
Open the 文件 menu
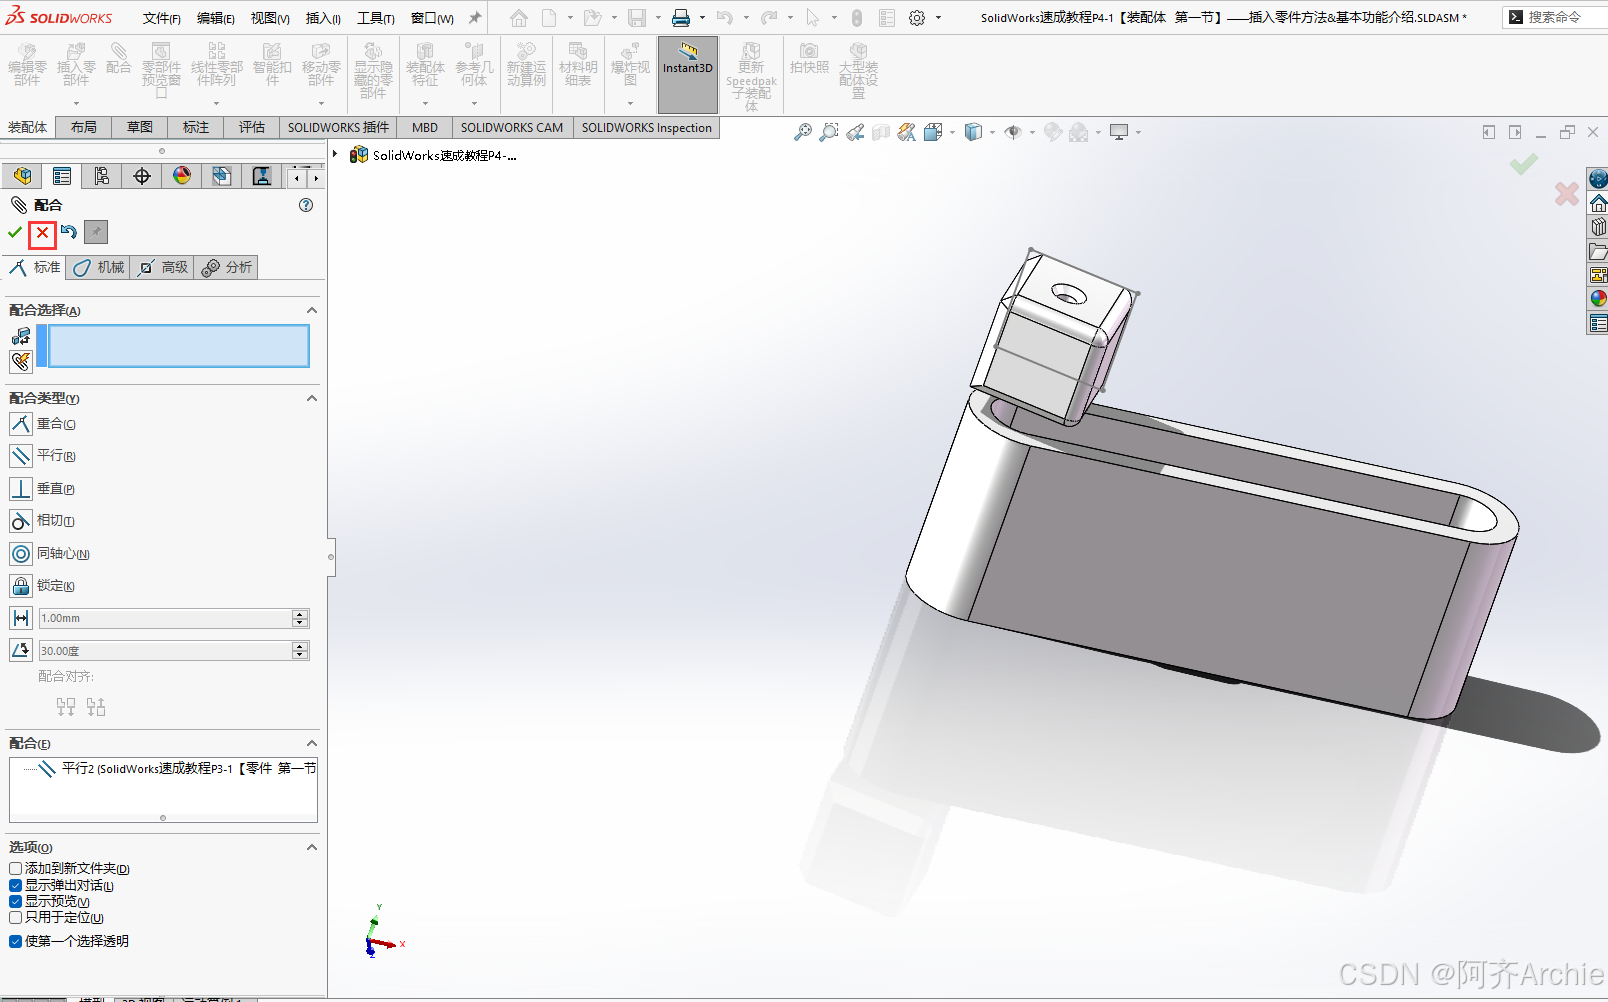(161, 18)
